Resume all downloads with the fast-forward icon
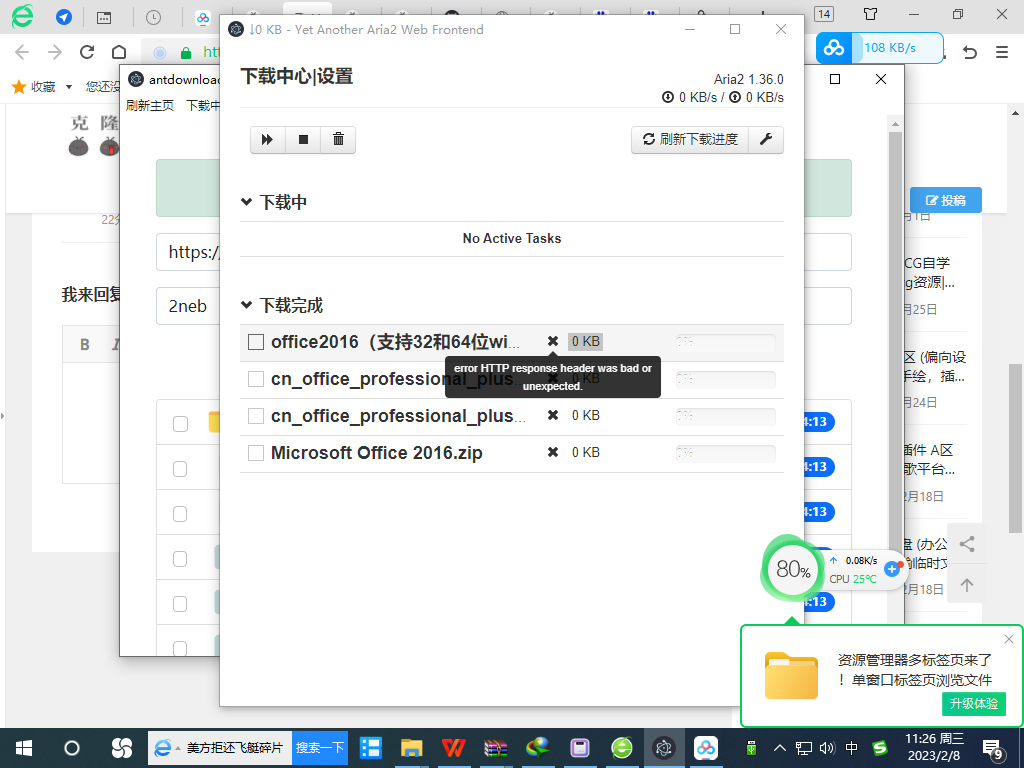Screen dimensions: 1024x768 click(268, 140)
